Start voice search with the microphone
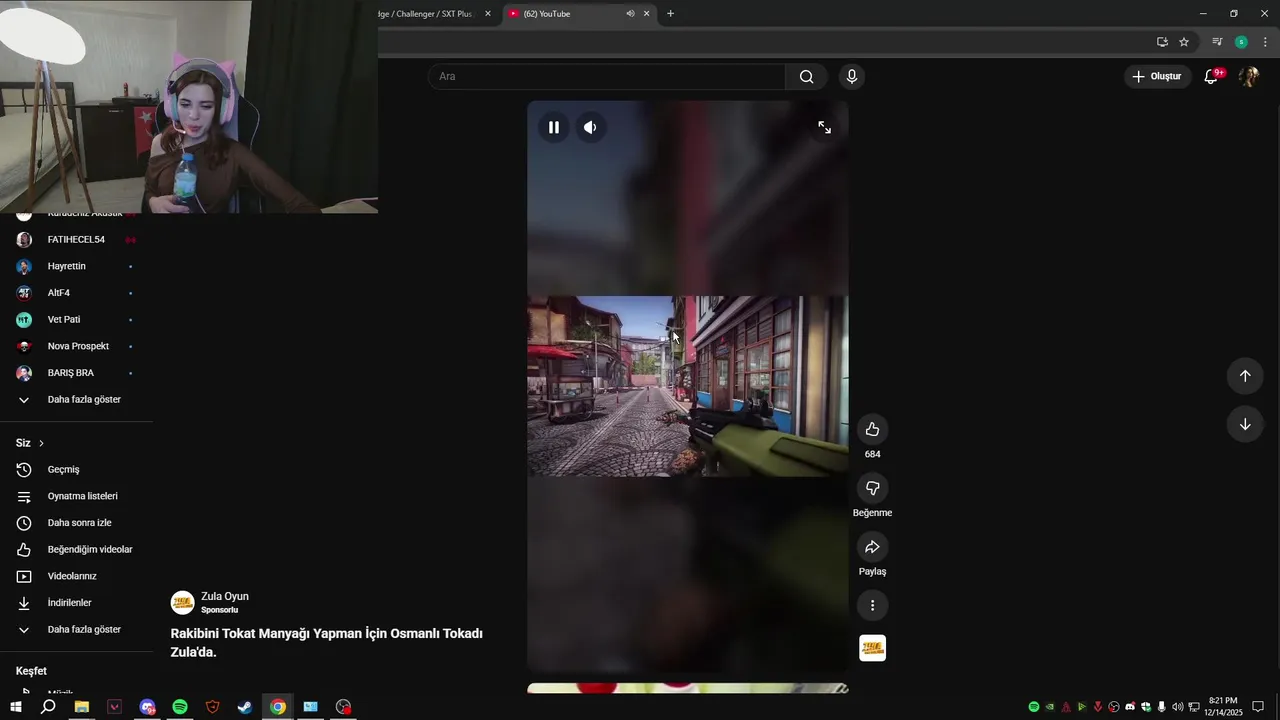 click(851, 76)
